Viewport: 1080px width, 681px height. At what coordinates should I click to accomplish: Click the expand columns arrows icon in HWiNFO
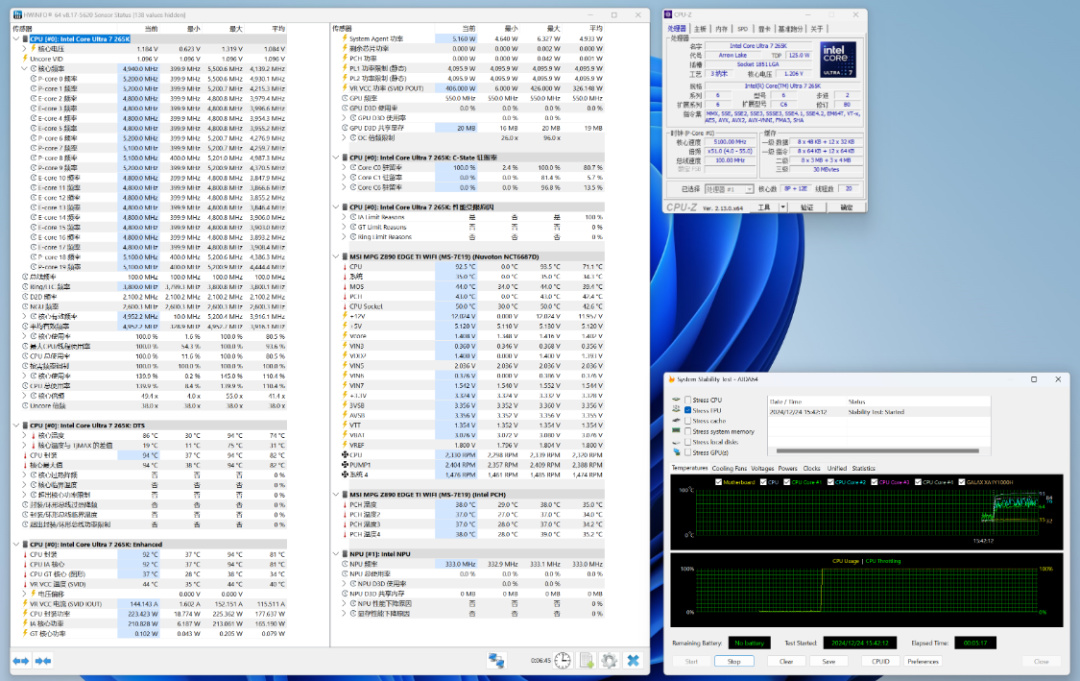pyautogui.click(x=20, y=660)
